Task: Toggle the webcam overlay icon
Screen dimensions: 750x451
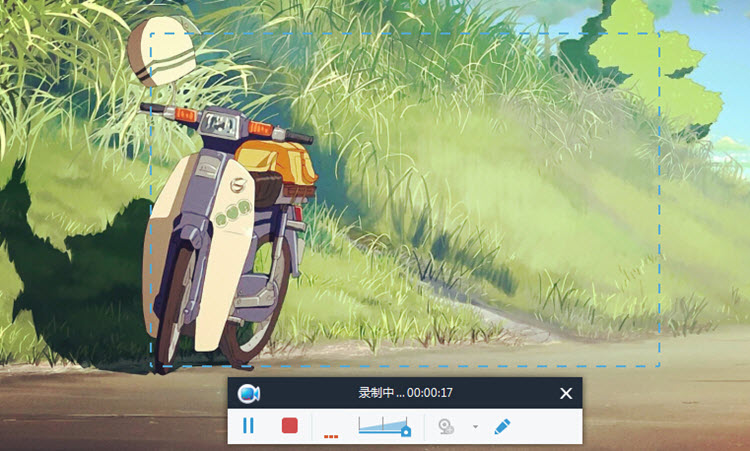Action: 446,426
